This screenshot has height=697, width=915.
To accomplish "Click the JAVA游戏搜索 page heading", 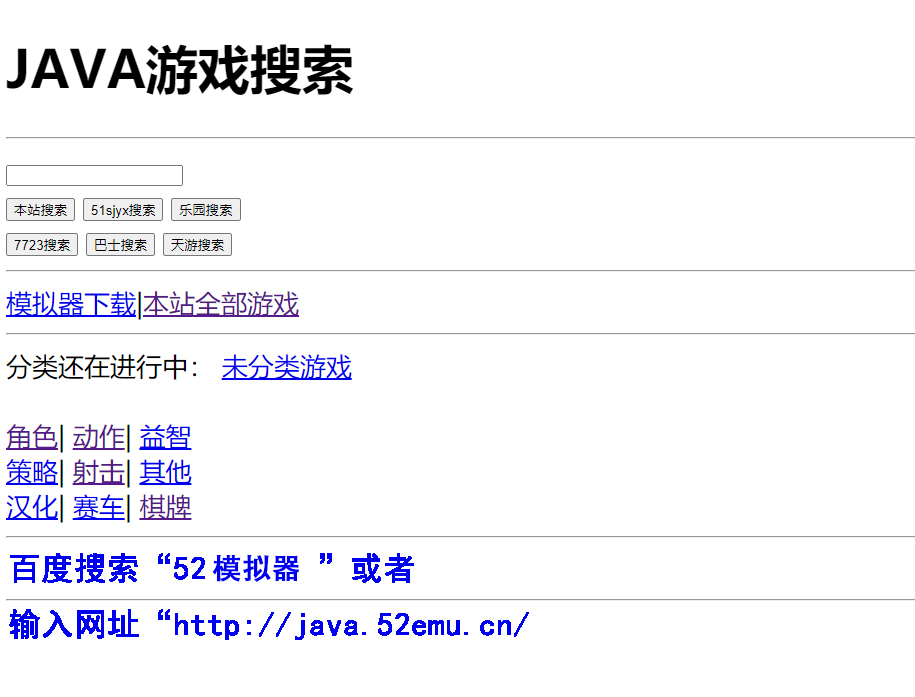I will pyautogui.click(x=180, y=70).
